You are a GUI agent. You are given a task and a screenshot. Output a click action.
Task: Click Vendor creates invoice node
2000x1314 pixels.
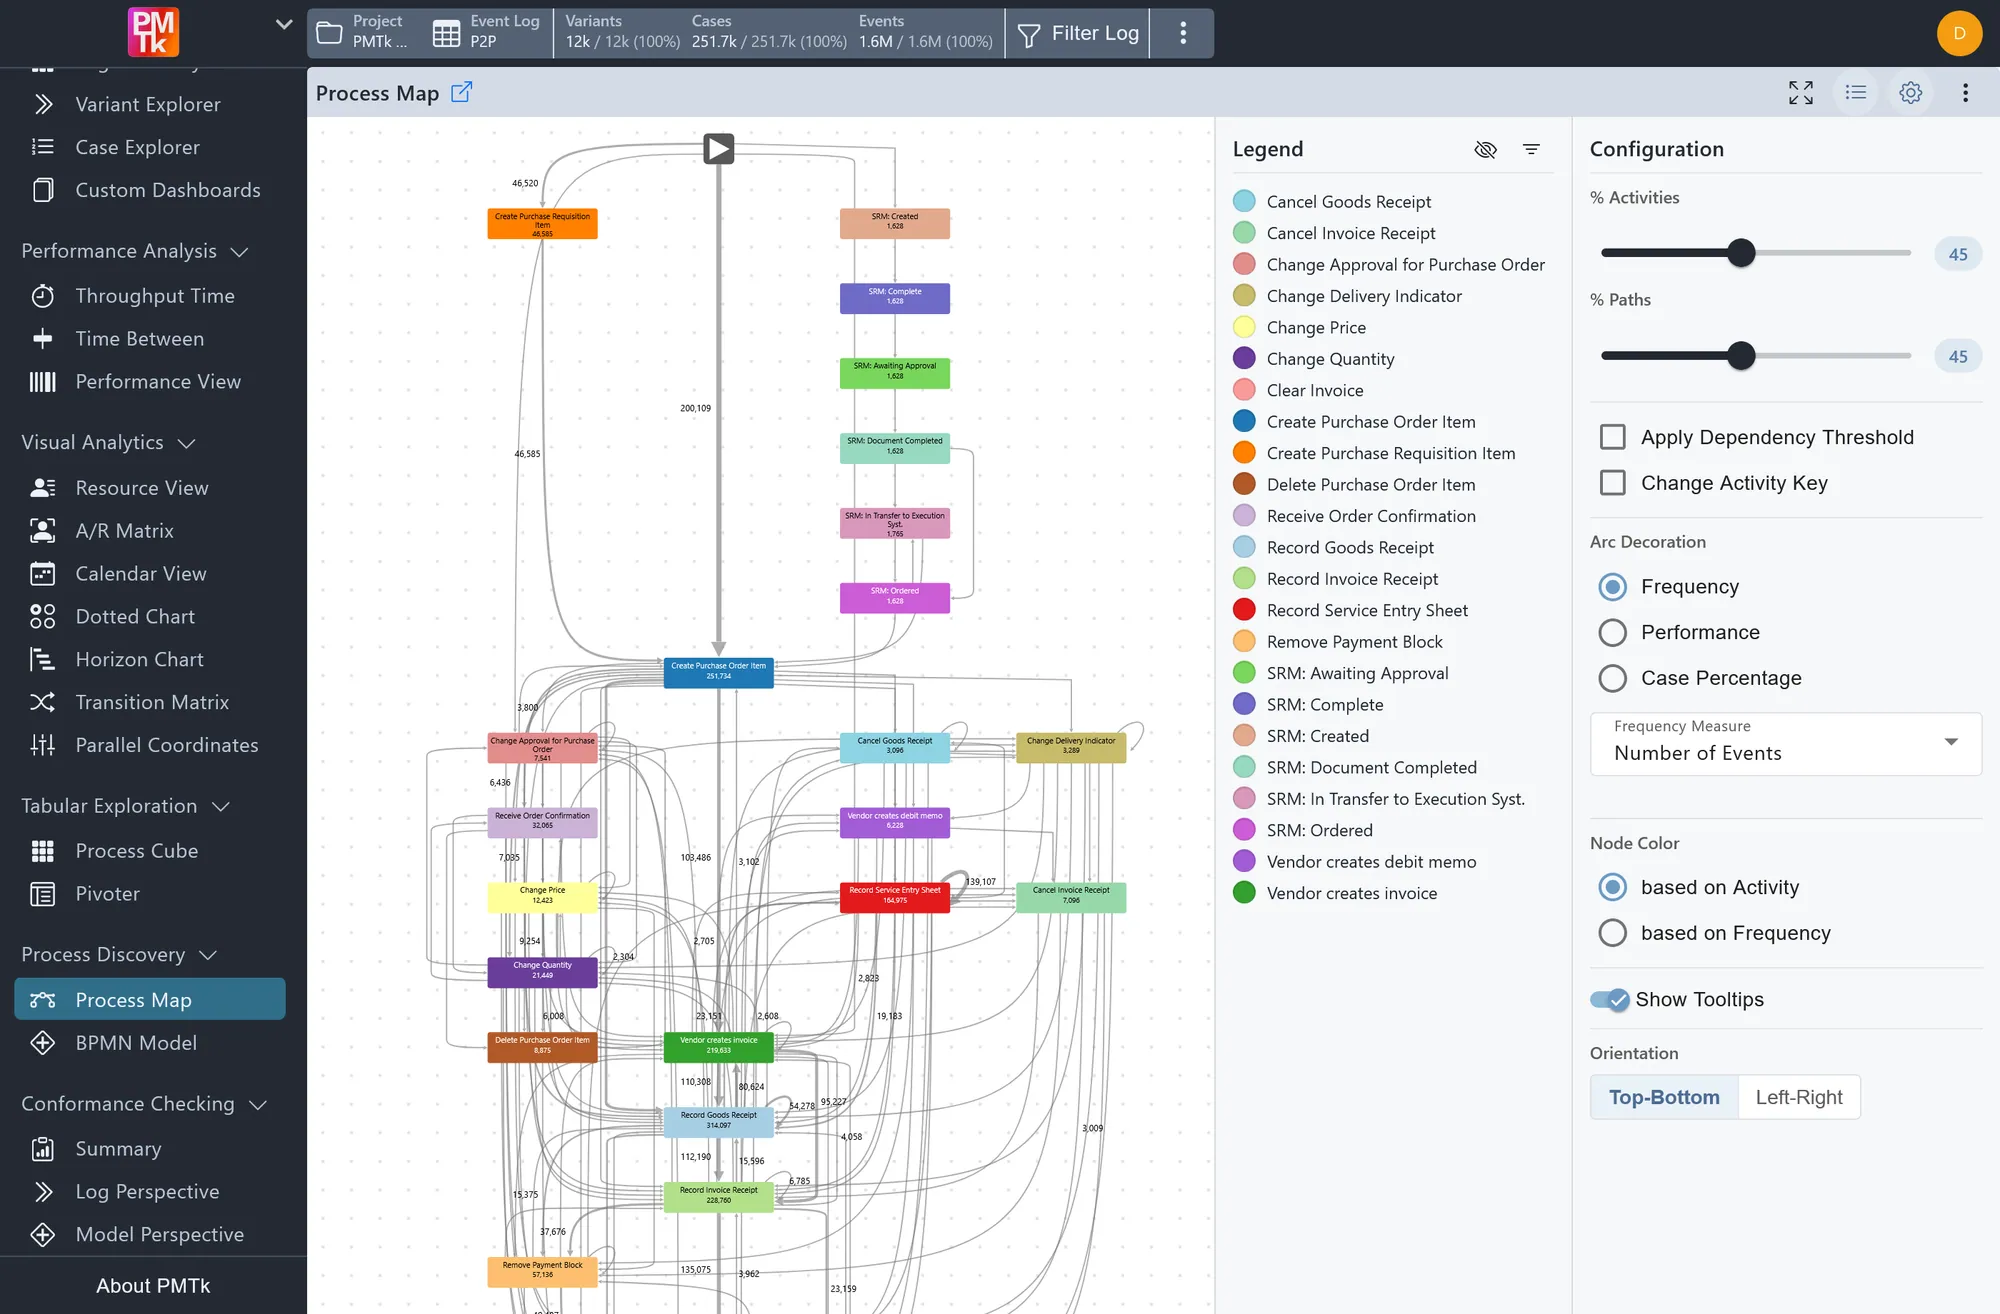pyautogui.click(x=718, y=1047)
